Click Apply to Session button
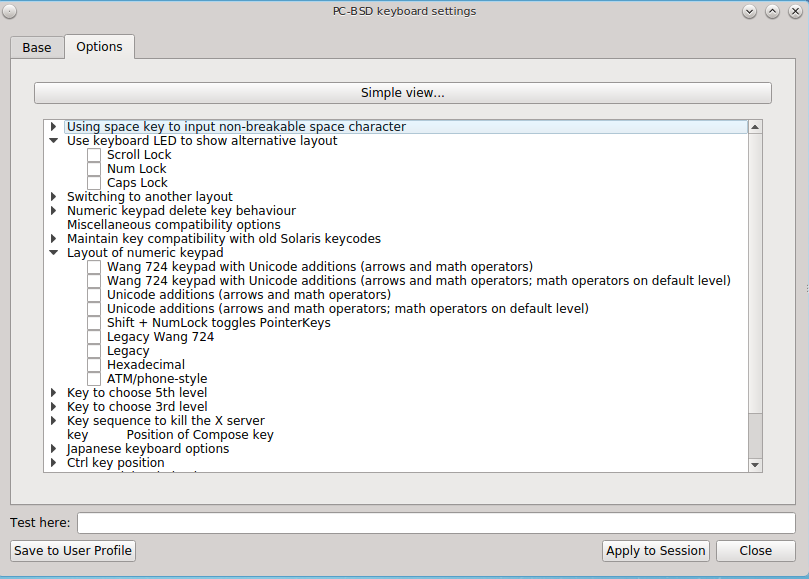Screen dimensions: 809x579 tap(656, 551)
